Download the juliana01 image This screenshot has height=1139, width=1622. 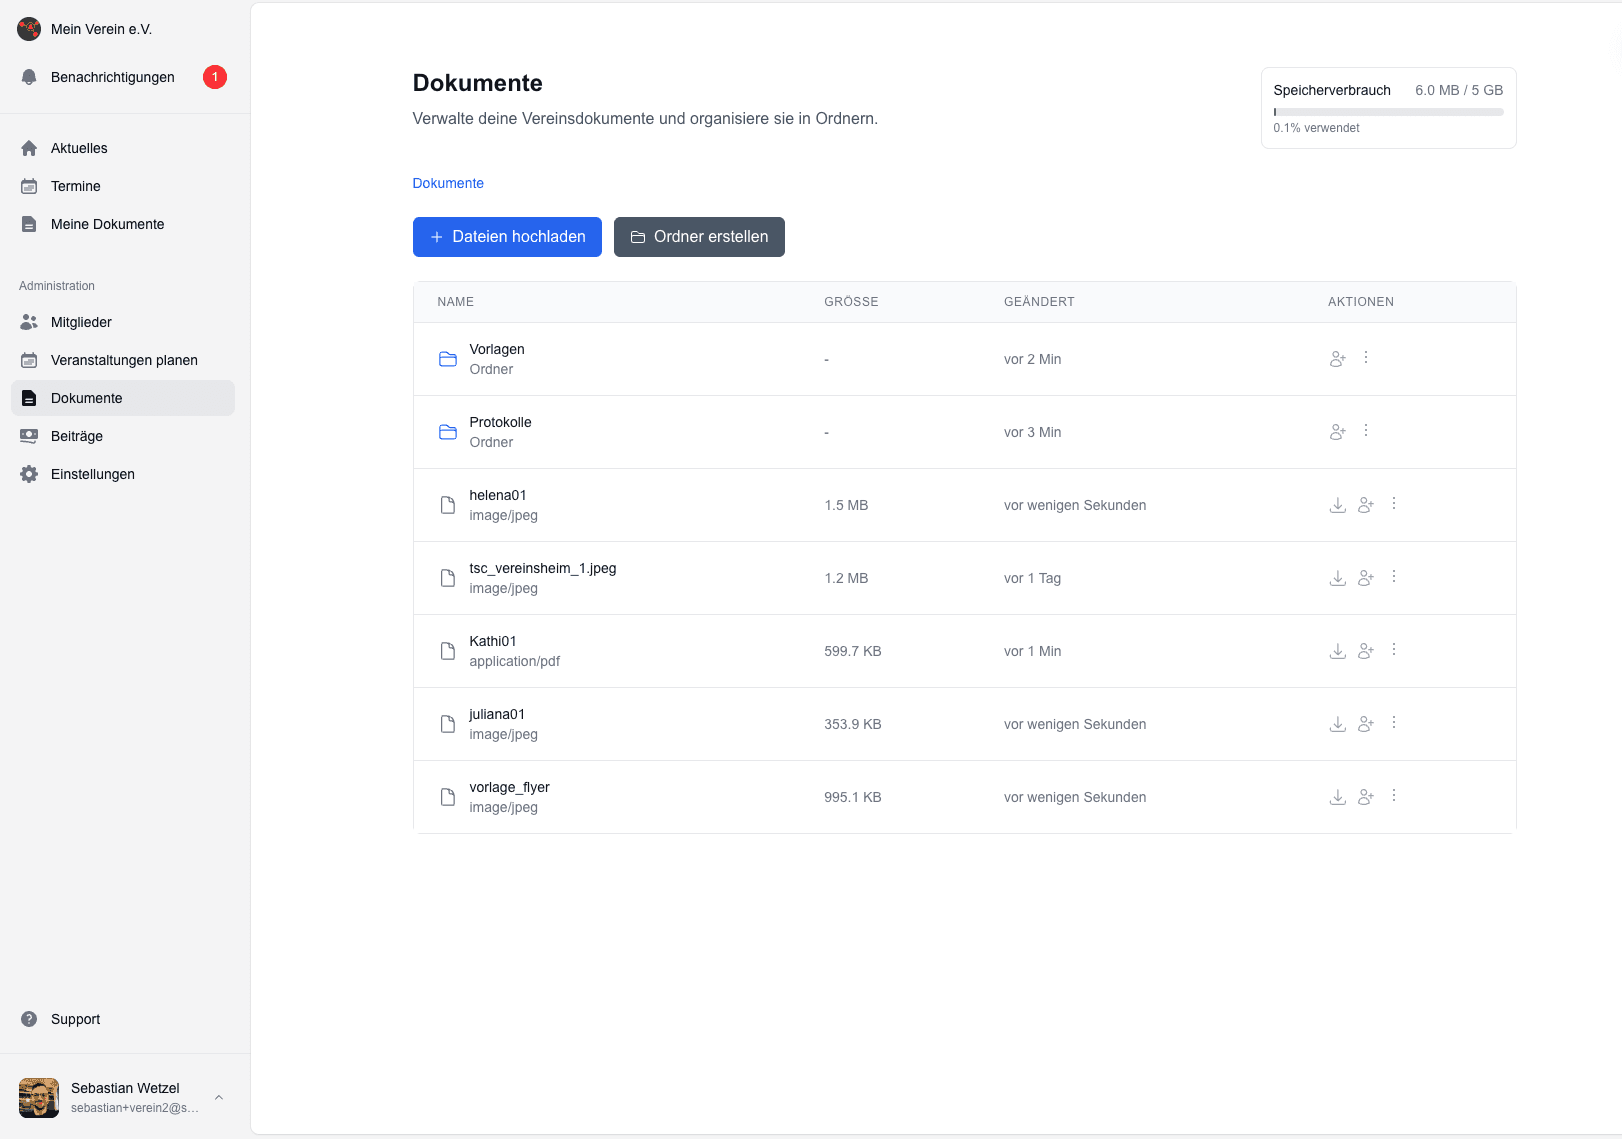[x=1337, y=724]
